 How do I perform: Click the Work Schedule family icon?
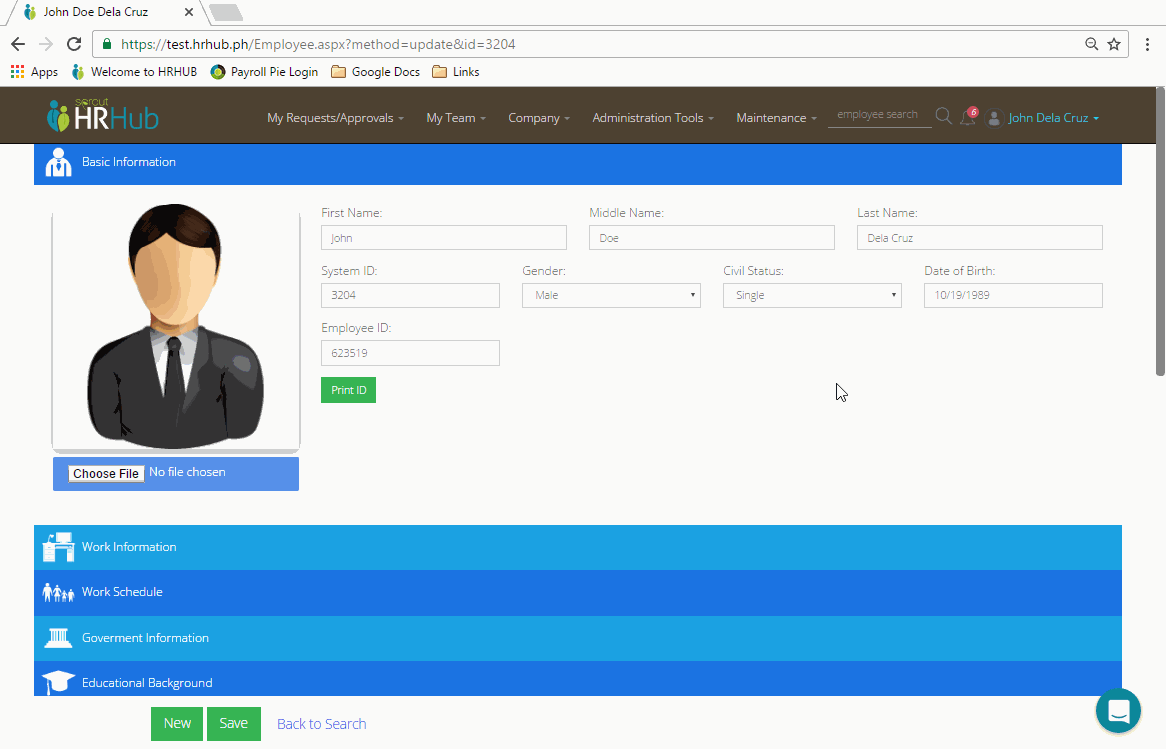[58, 592]
